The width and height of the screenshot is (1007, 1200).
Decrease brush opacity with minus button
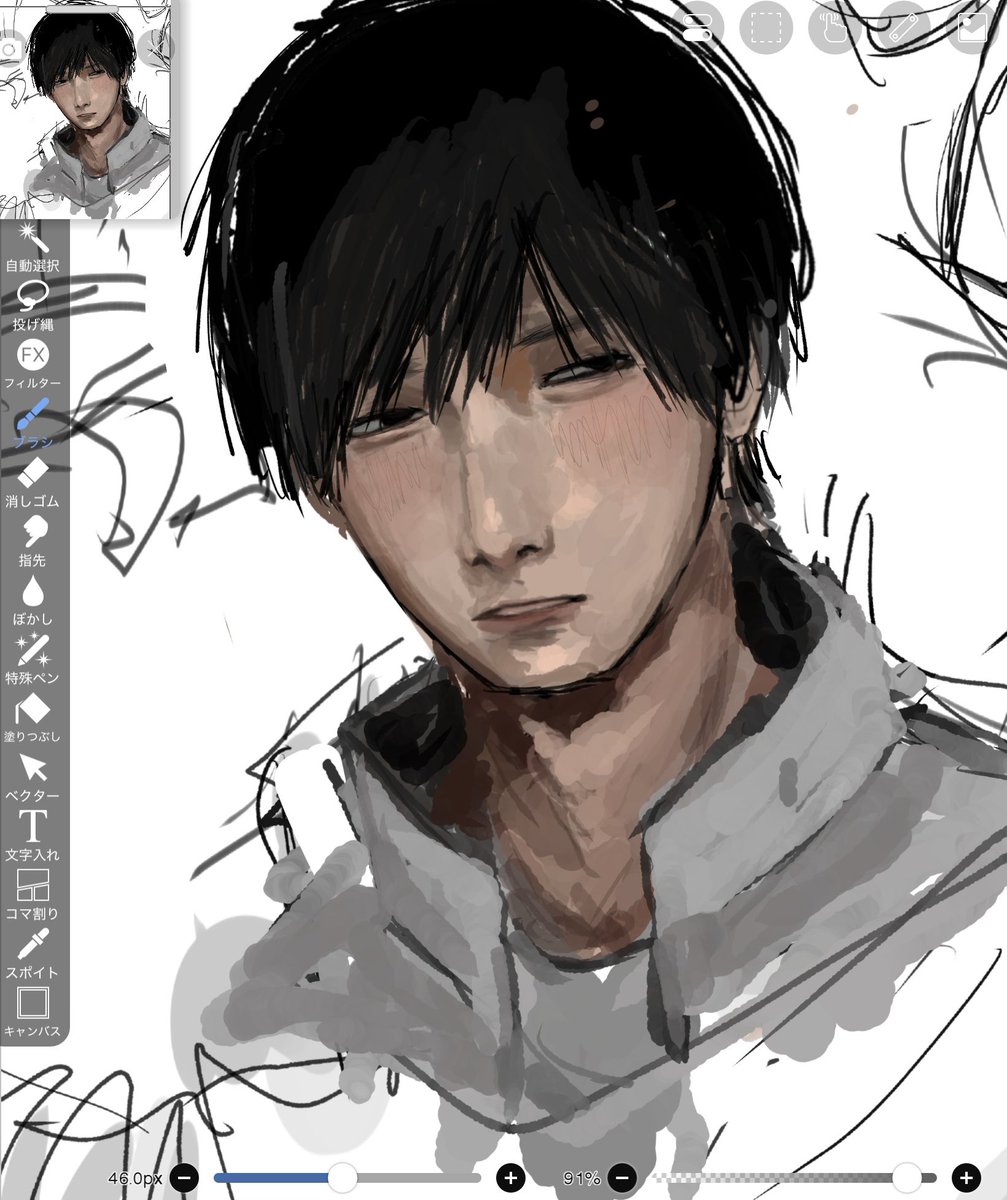click(623, 1177)
